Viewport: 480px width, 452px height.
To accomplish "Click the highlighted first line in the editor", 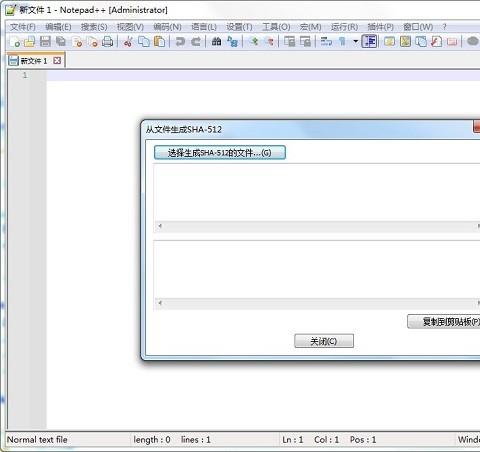I will pyautogui.click(x=263, y=76).
